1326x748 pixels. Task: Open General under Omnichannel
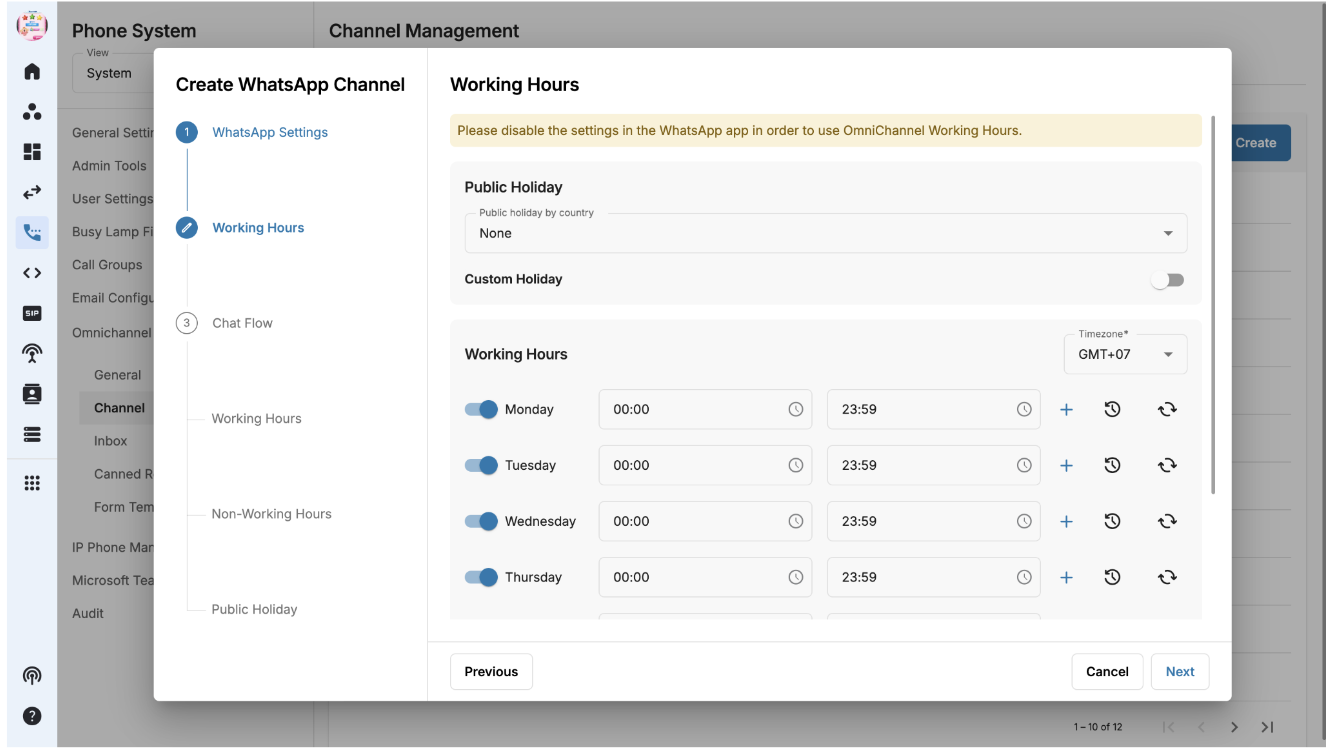pyautogui.click(x=117, y=375)
